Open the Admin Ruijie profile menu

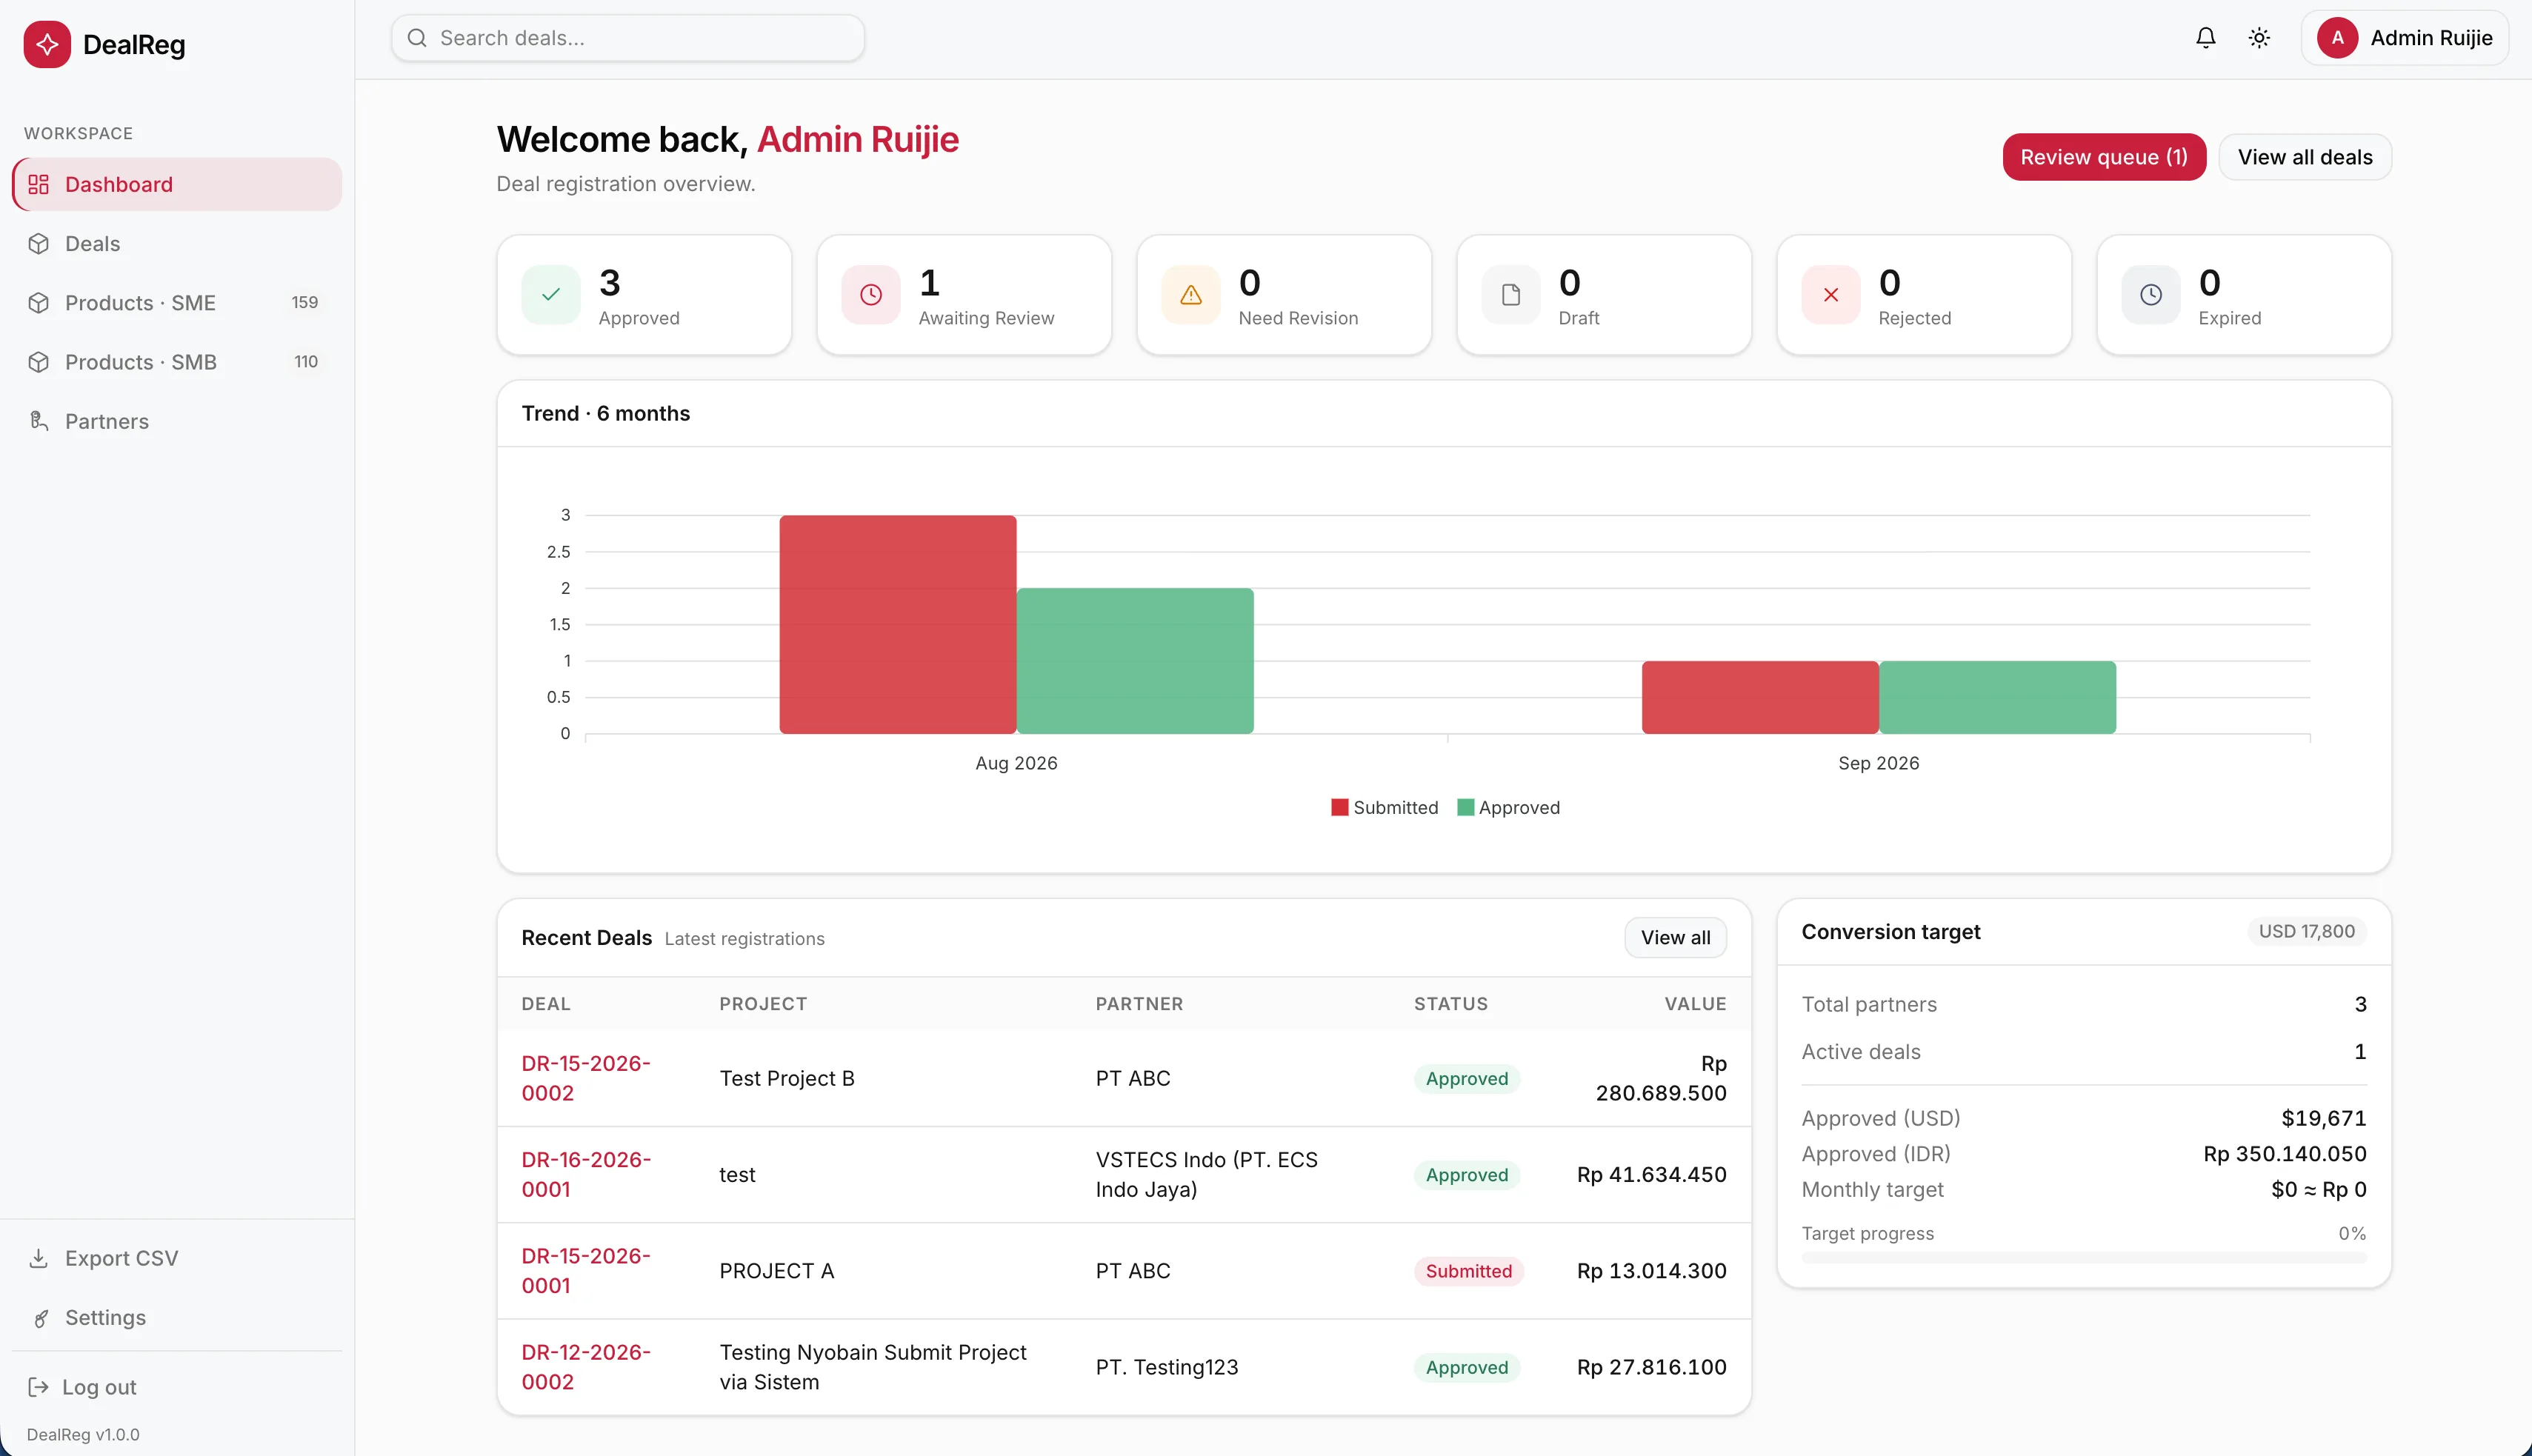[2404, 38]
